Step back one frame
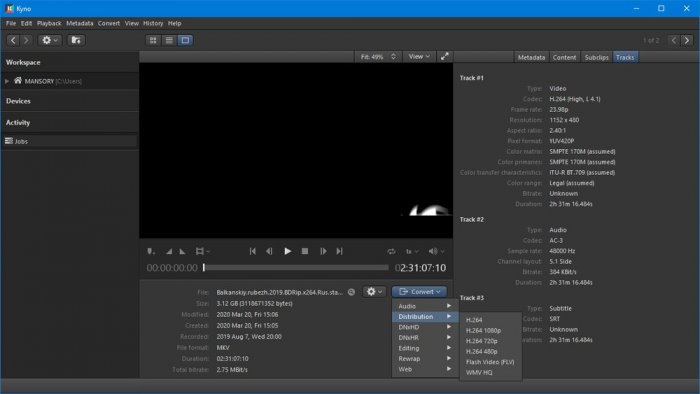This screenshot has height=394, width=700. [269, 252]
